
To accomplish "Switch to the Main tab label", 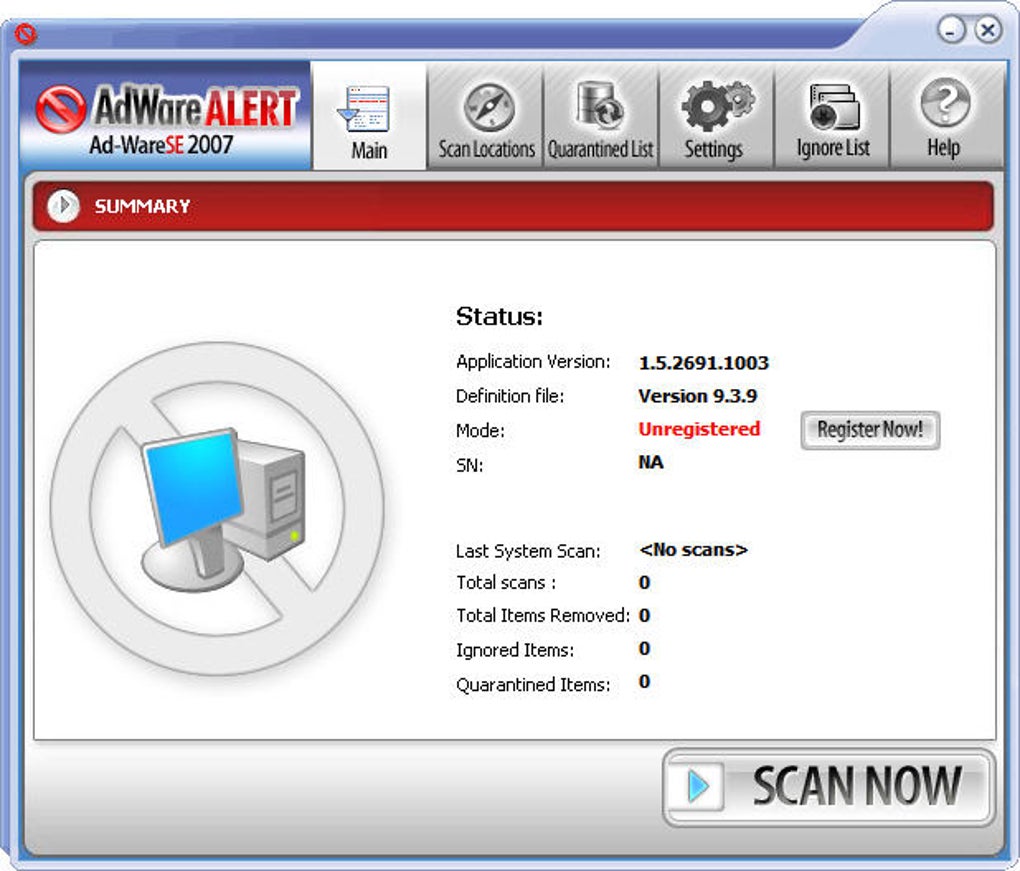I will coord(369,151).
